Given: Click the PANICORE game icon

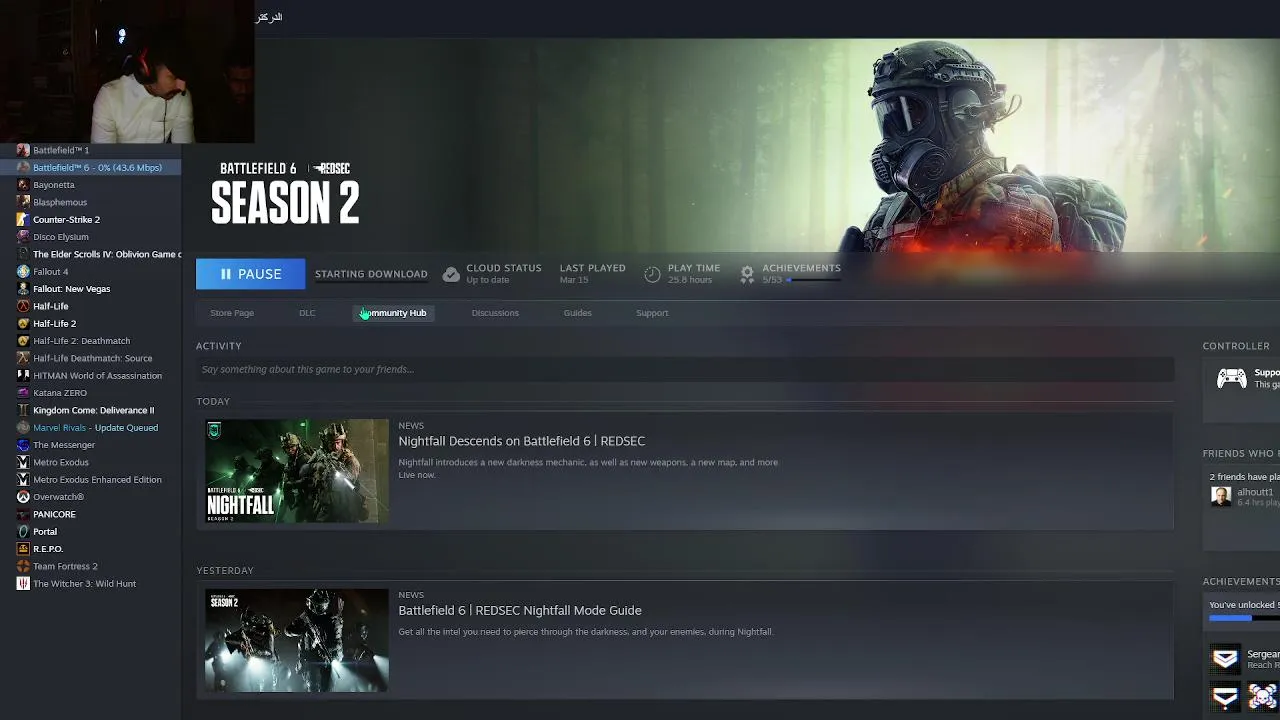Looking at the screenshot, I should 23,514.
